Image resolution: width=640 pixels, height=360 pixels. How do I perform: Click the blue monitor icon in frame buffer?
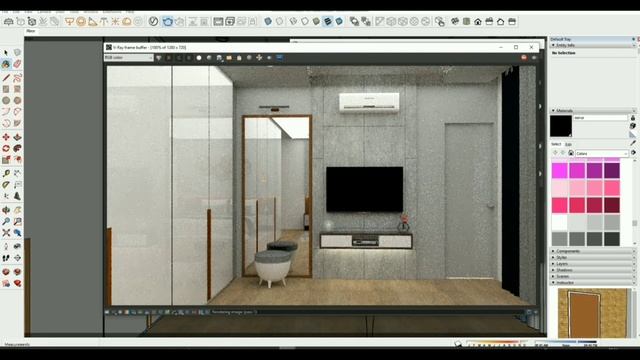coord(280,58)
